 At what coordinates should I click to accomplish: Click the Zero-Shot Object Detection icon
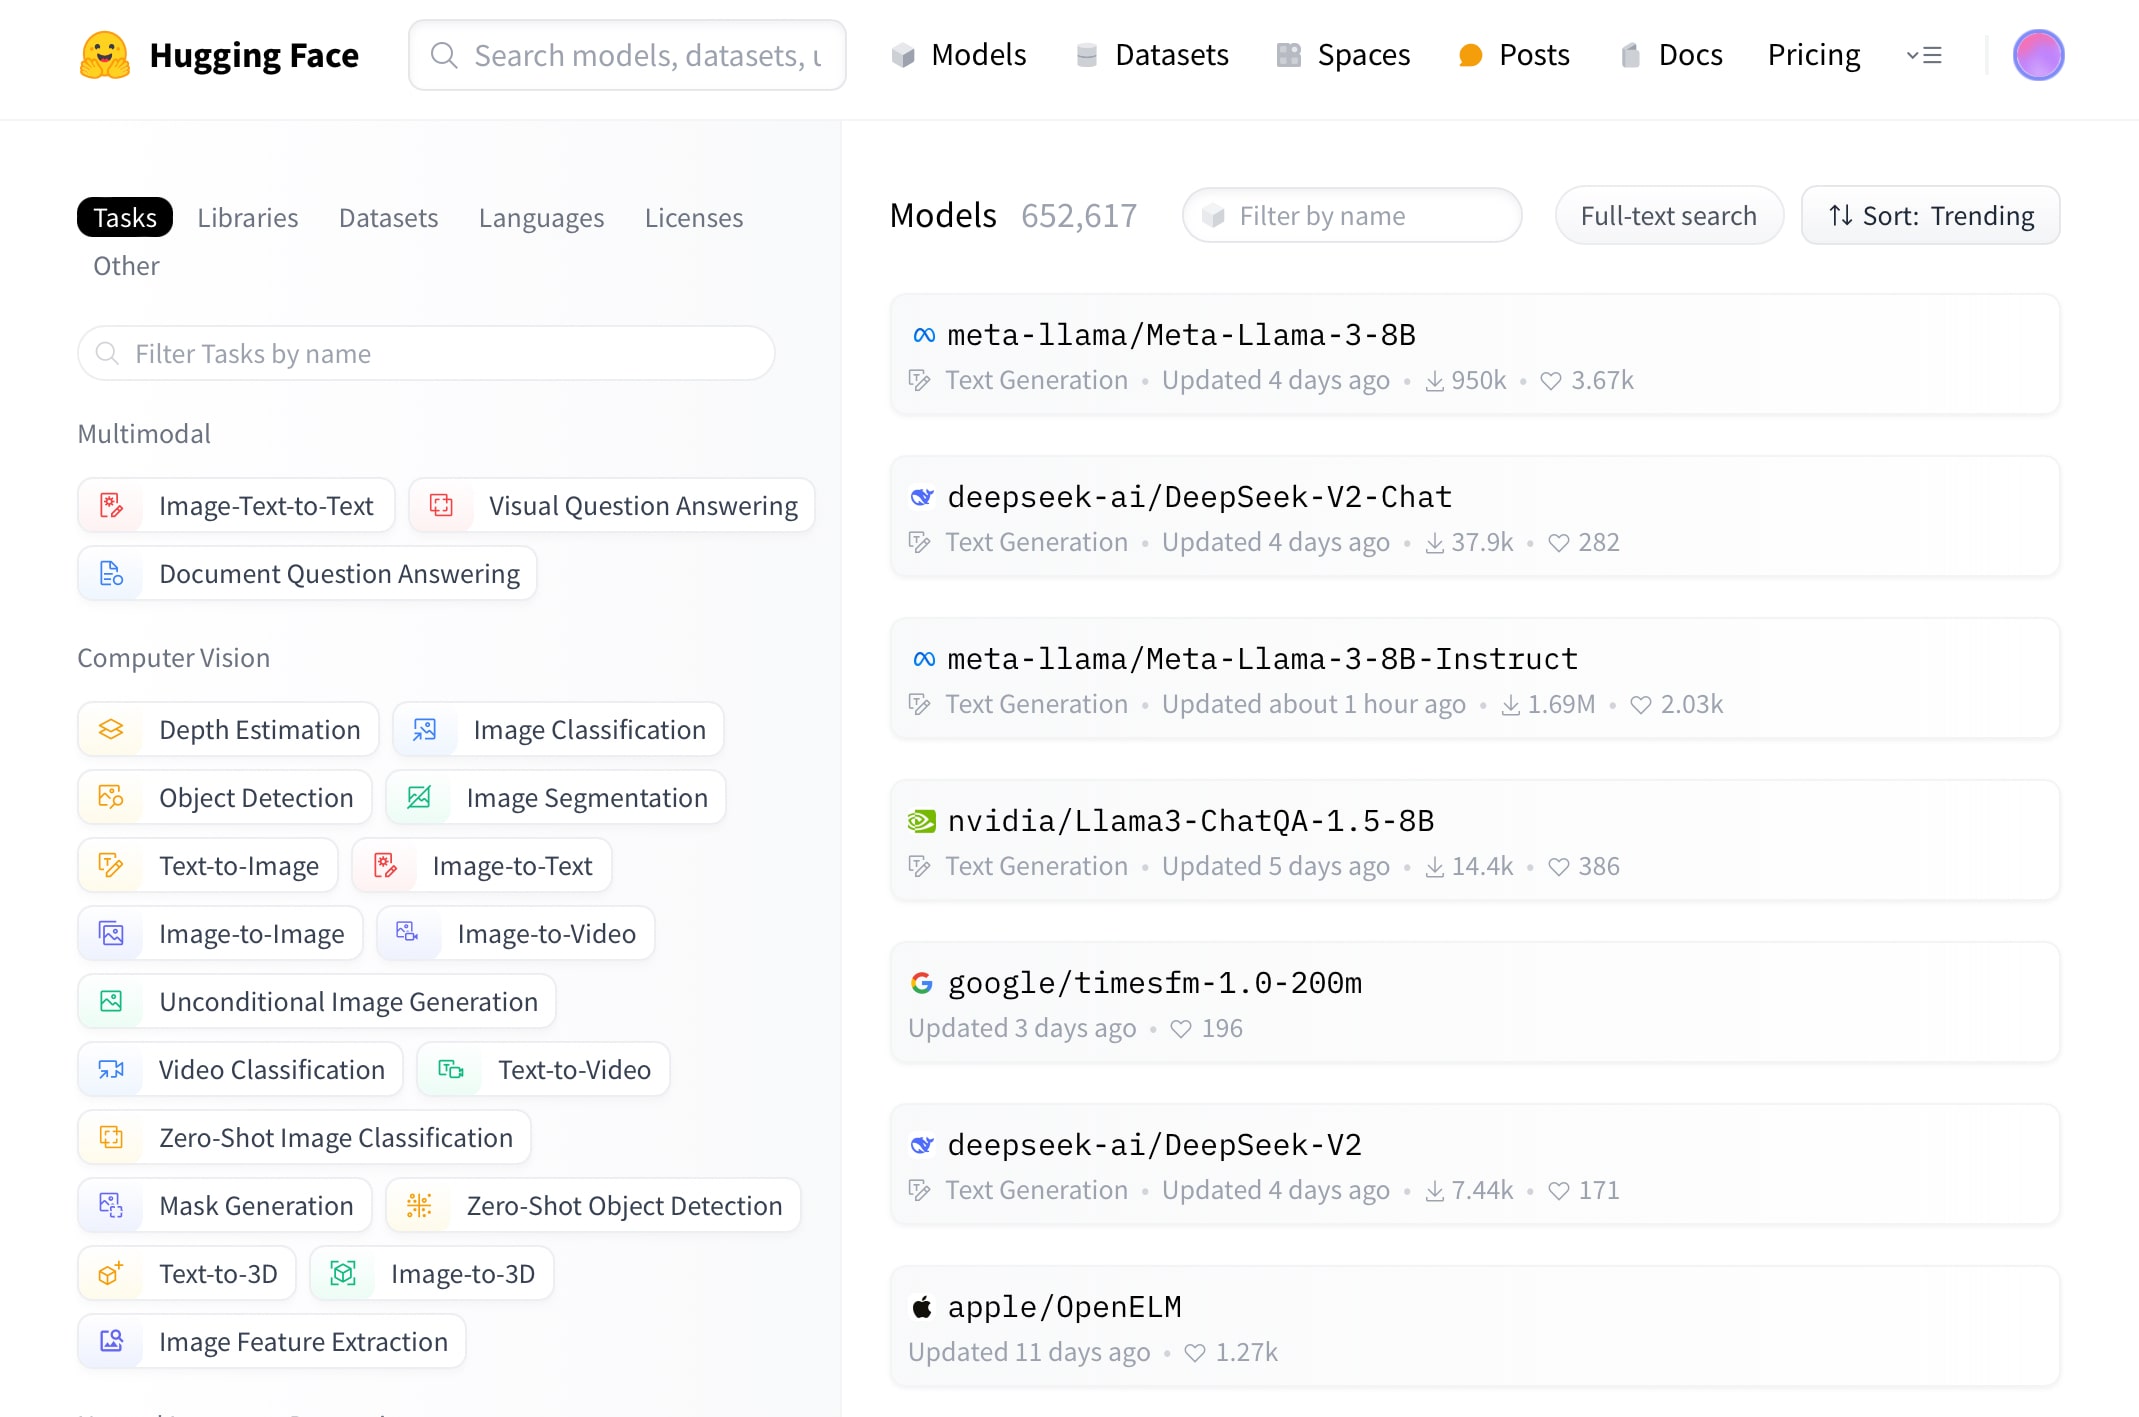point(419,1205)
